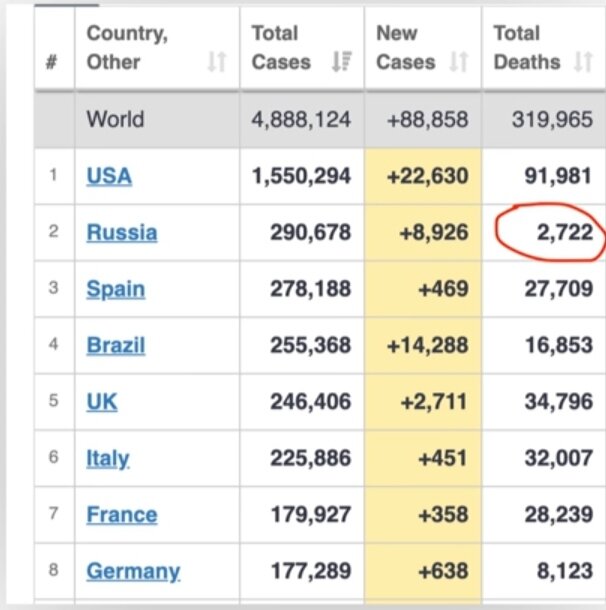The width and height of the screenshot is (606, 610).
Task: Go to Spain's statistics page
Action: point(115,290)
